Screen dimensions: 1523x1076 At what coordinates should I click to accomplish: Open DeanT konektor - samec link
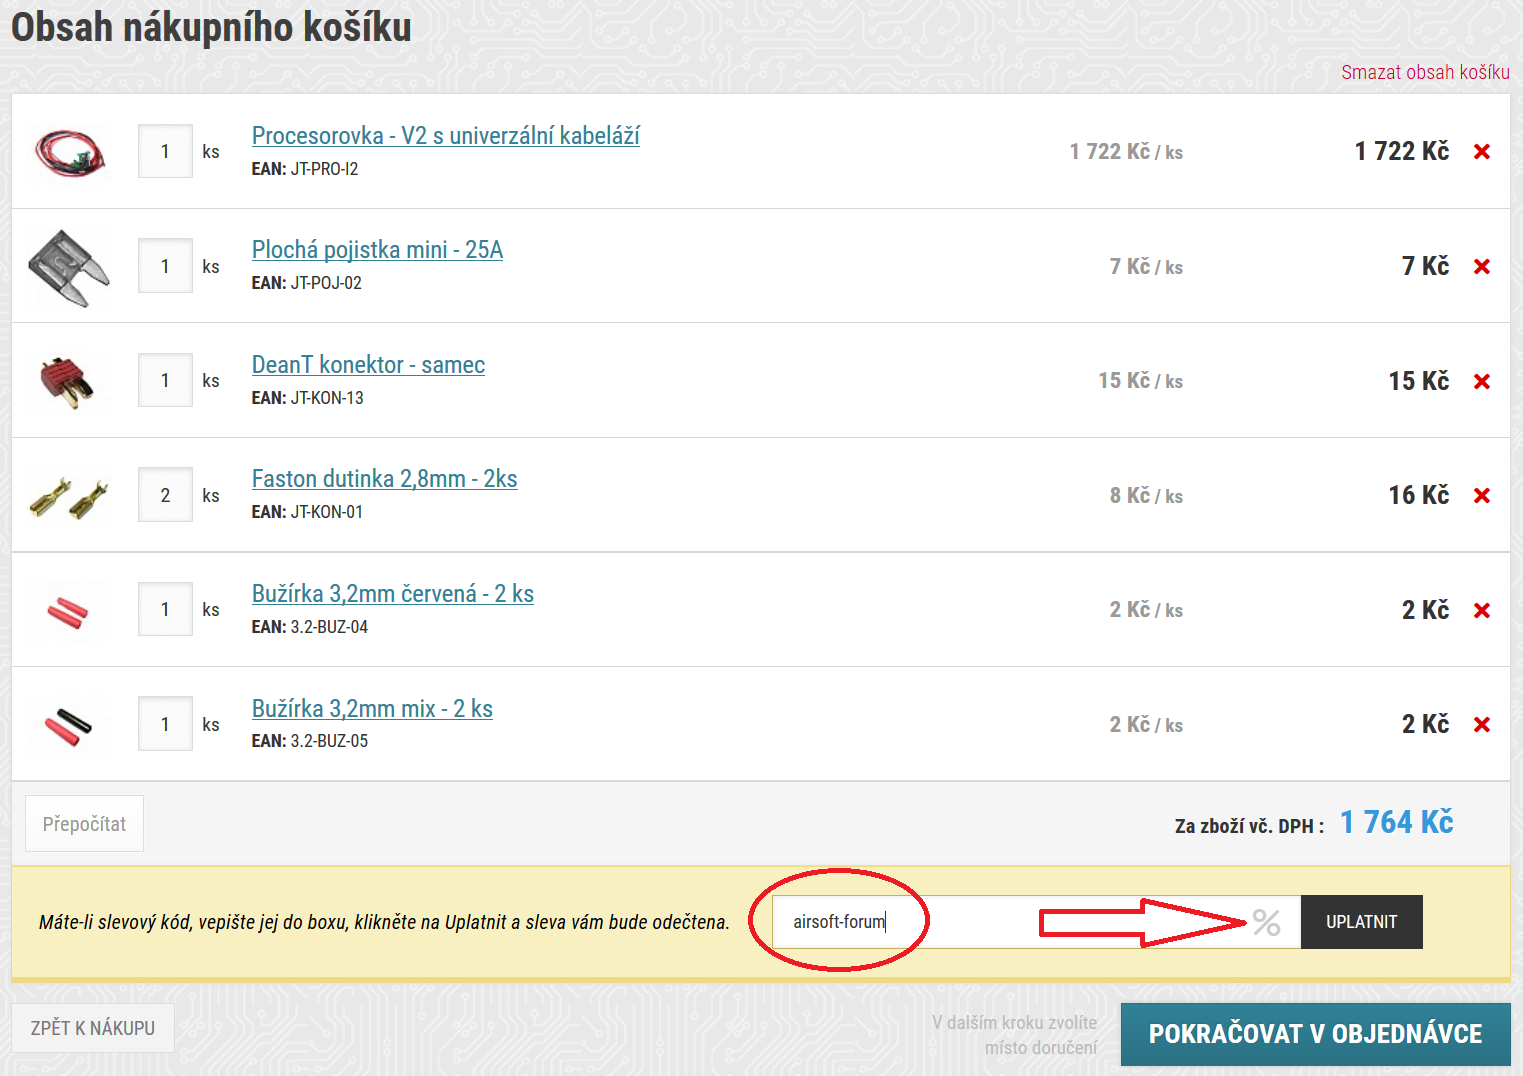coord(368,365)
